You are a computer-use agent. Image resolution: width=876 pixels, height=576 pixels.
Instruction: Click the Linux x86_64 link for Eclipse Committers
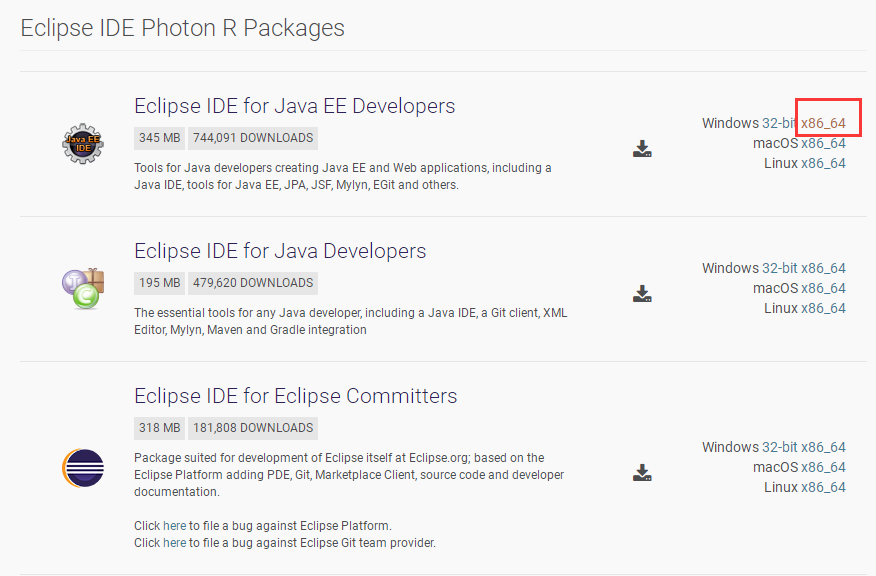click(824, 486)
